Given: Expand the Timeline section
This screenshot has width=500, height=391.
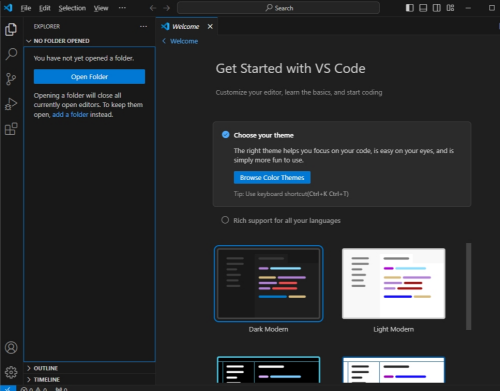Looking at the screenshot, I should [x=89, y=379].
